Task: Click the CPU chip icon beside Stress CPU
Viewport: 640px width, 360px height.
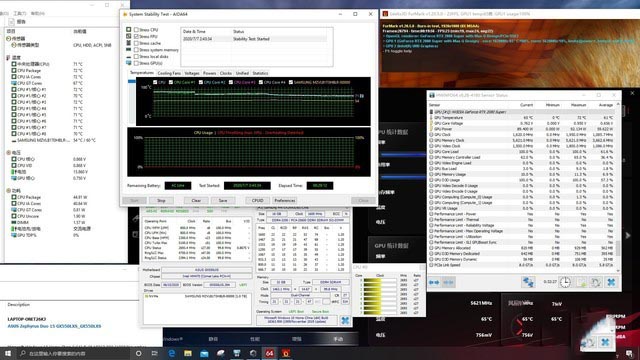Action: (x=129, y=30)
